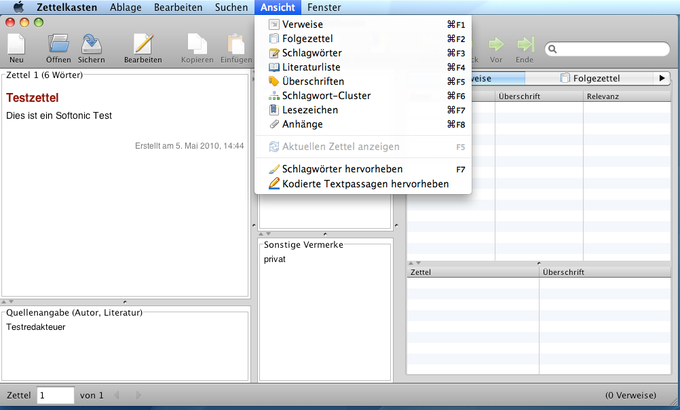The height and width of the screenshot is (410, 680).
Task: Collapse divider arrows above Quellenangabe panel
Action: [x=7, y=301]
